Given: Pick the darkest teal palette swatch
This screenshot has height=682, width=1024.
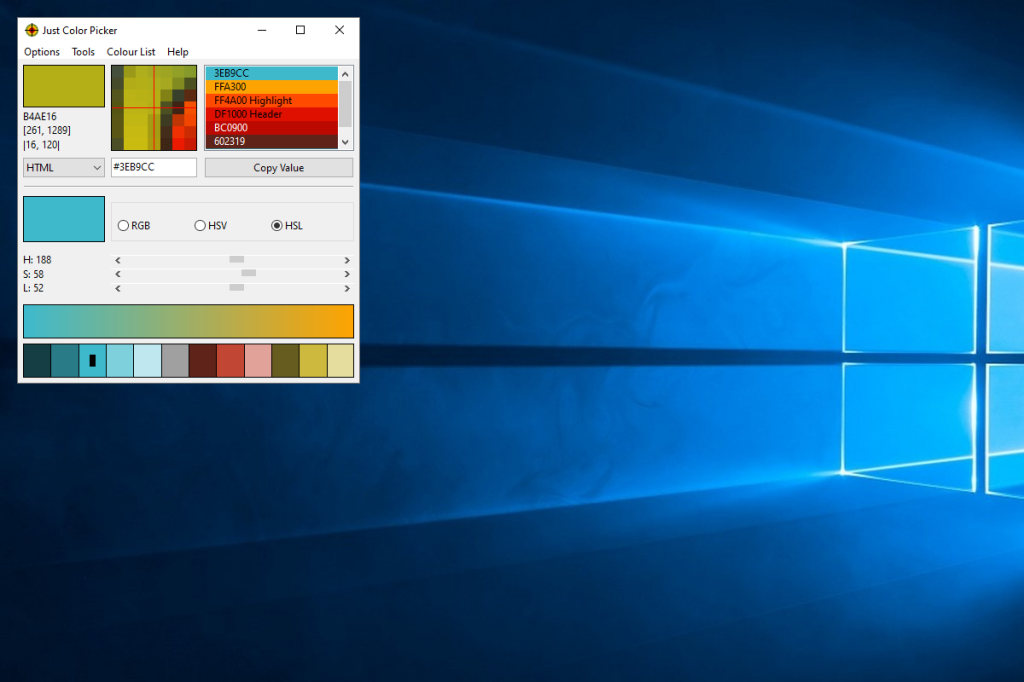Looking at the screenshot, I should tap(37, 361).
